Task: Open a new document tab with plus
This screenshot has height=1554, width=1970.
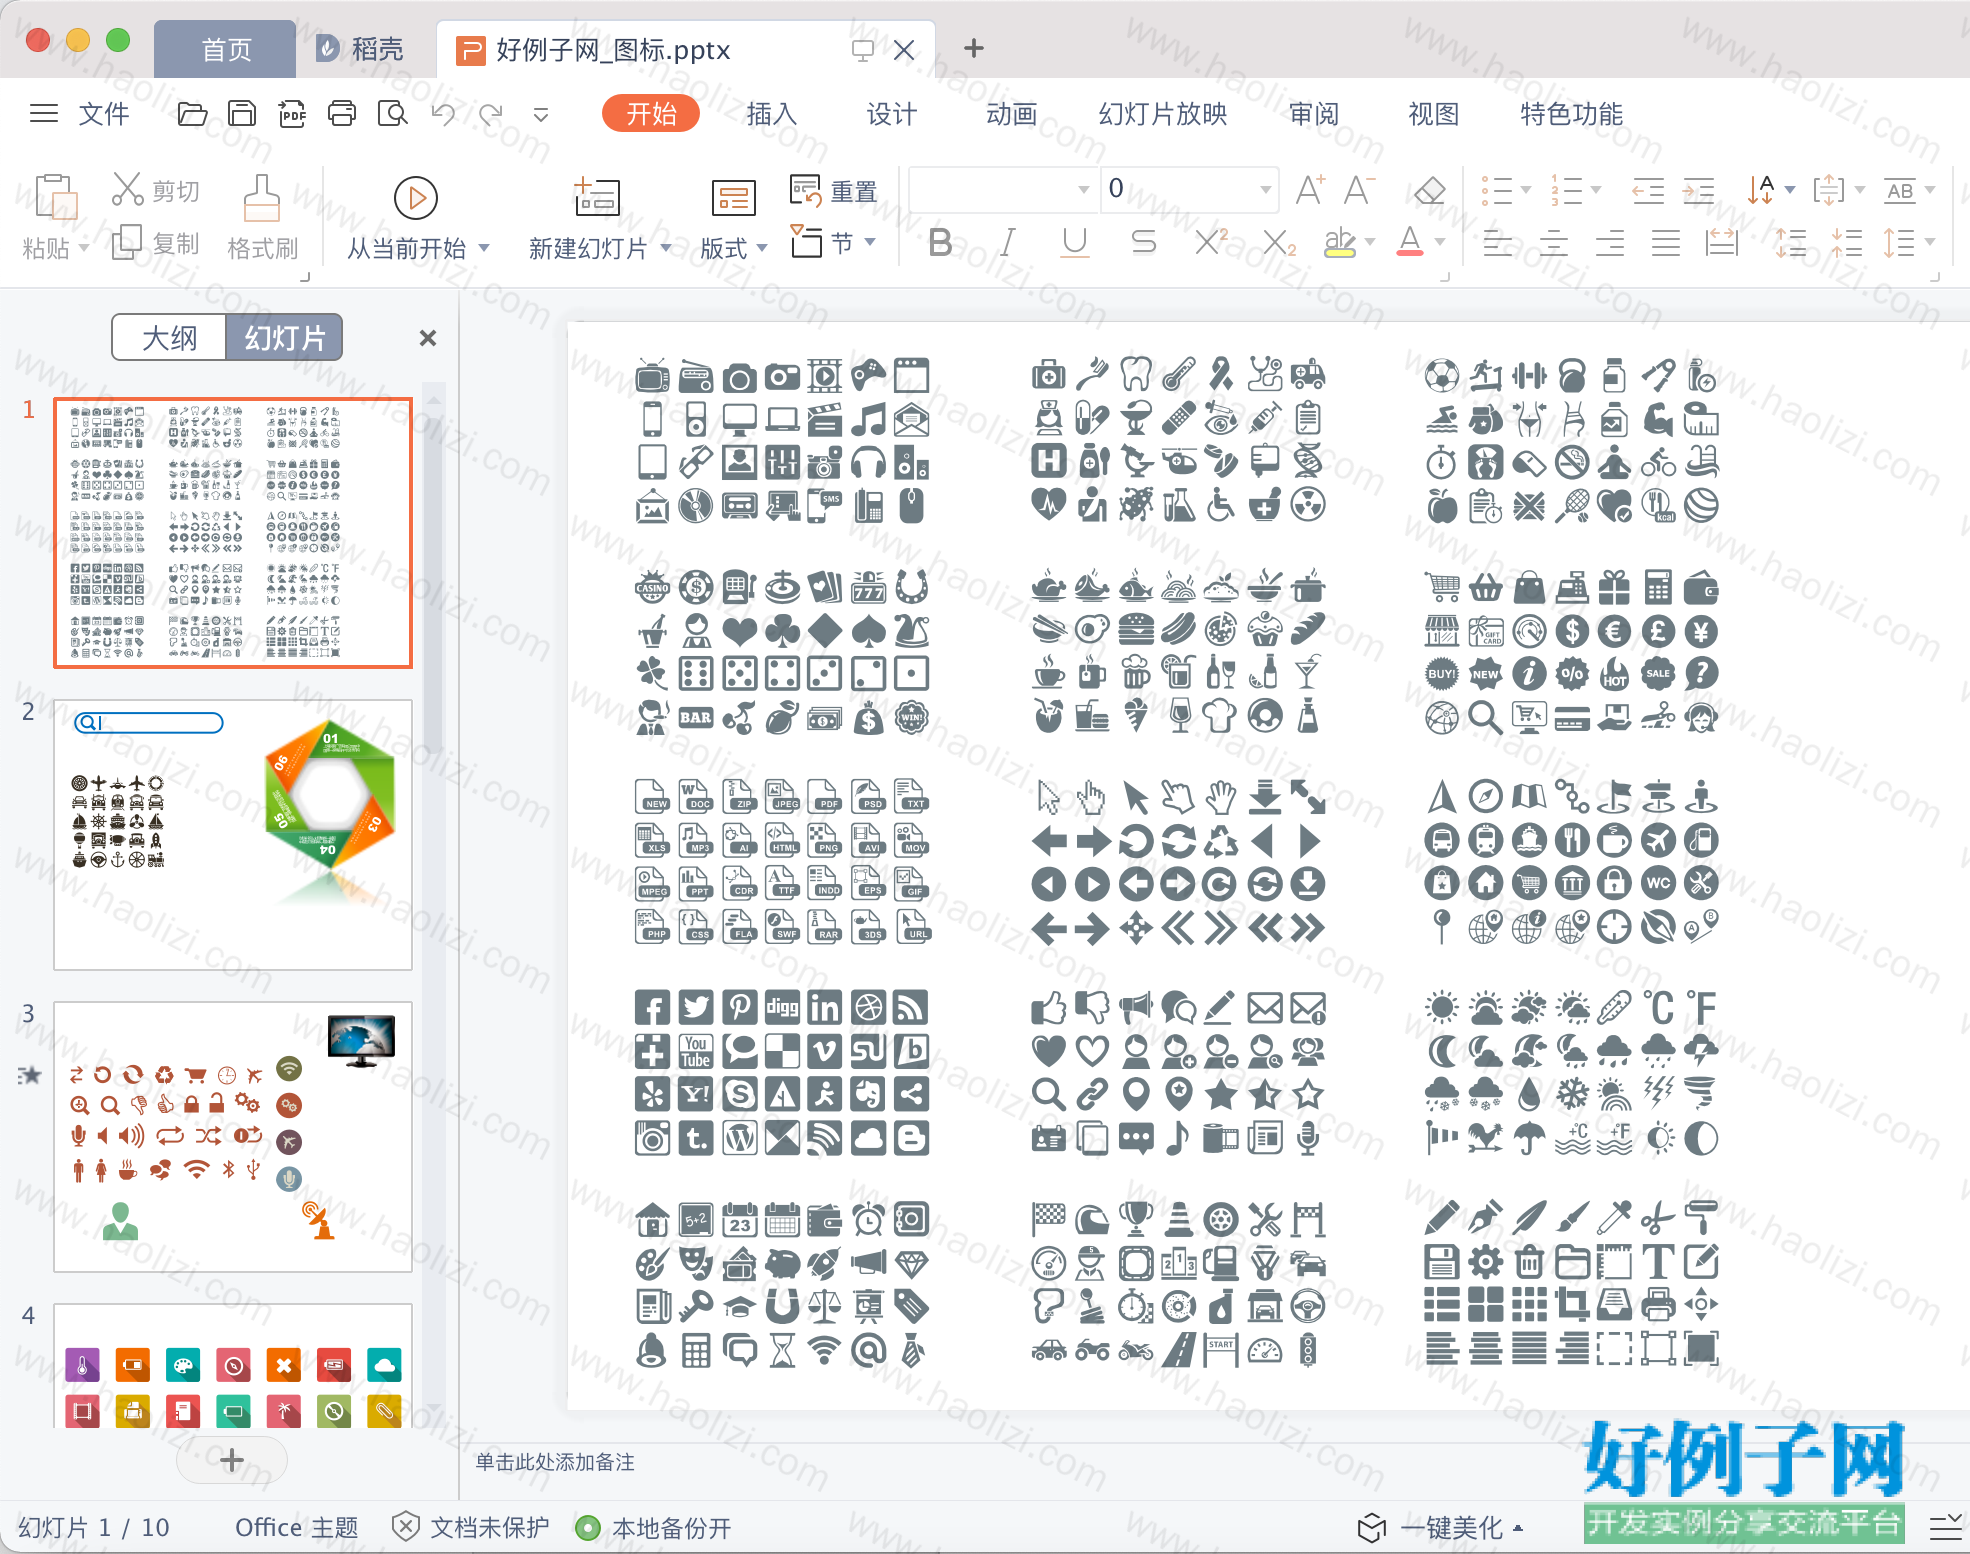Action: (x=973, y=48)
